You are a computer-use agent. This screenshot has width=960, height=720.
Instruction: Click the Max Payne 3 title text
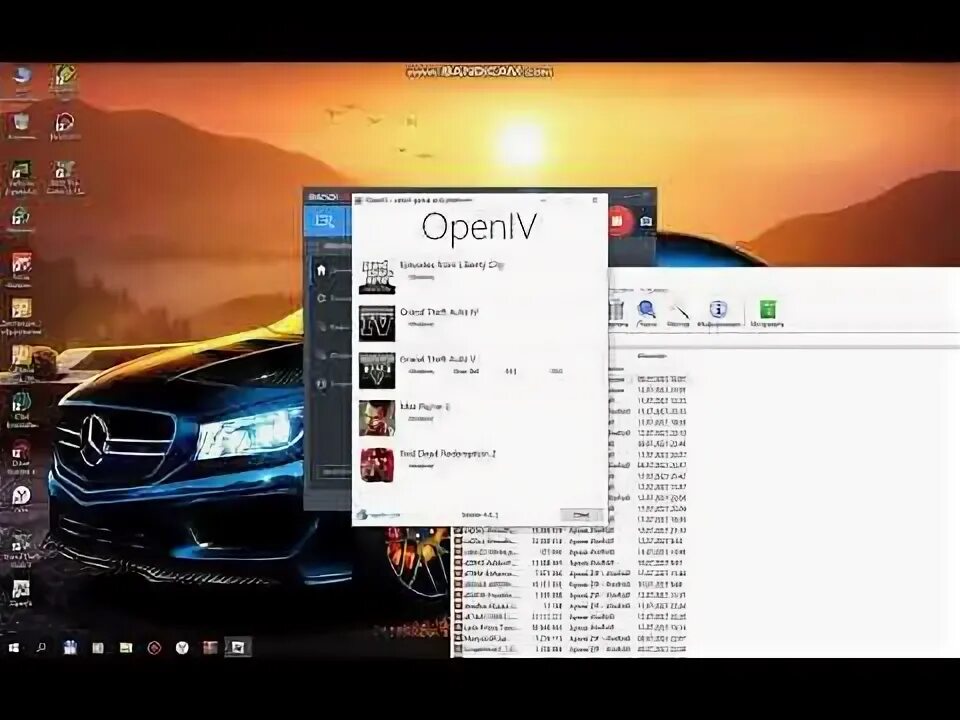tap(425, 407)
